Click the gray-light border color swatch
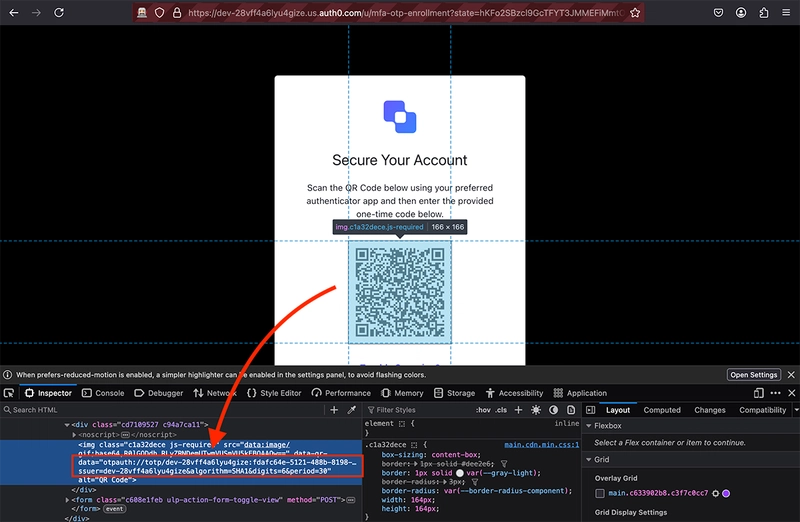This screenshot has width=800, height=522. tap(460, 473)
